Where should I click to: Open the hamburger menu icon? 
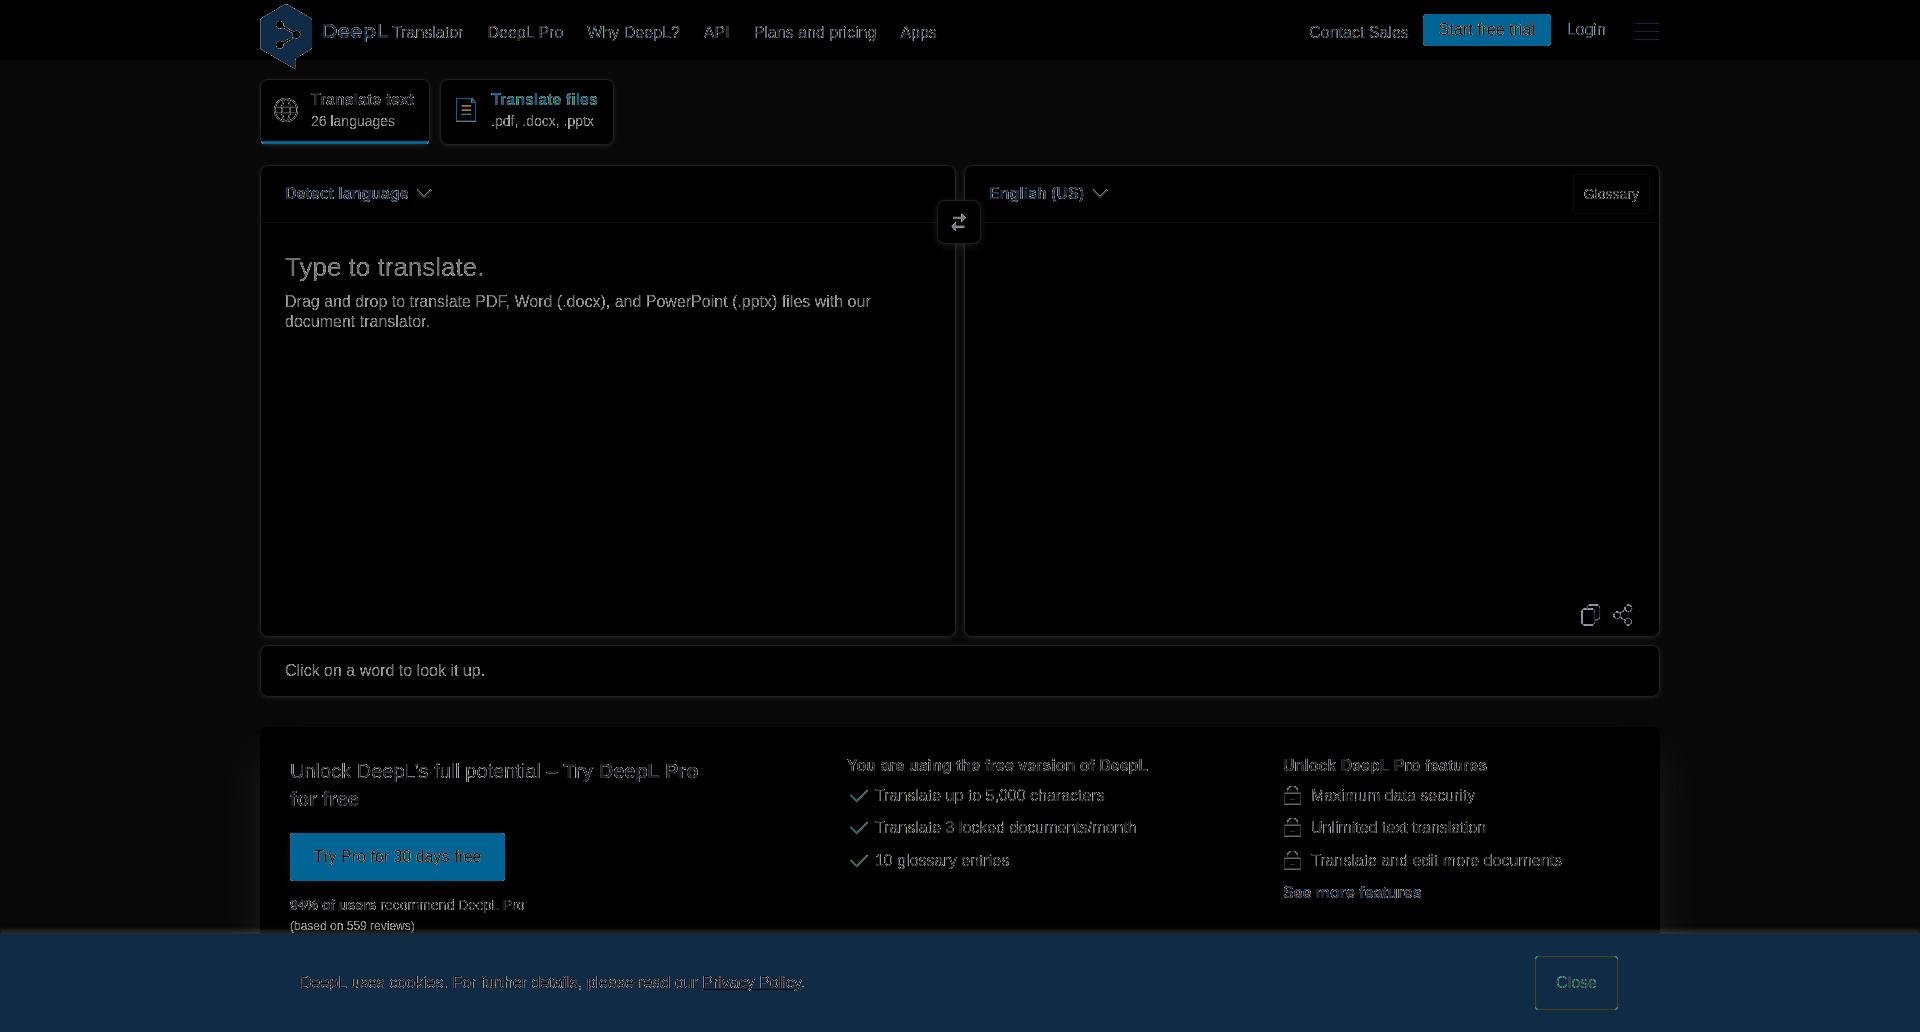click(1646, 31)
